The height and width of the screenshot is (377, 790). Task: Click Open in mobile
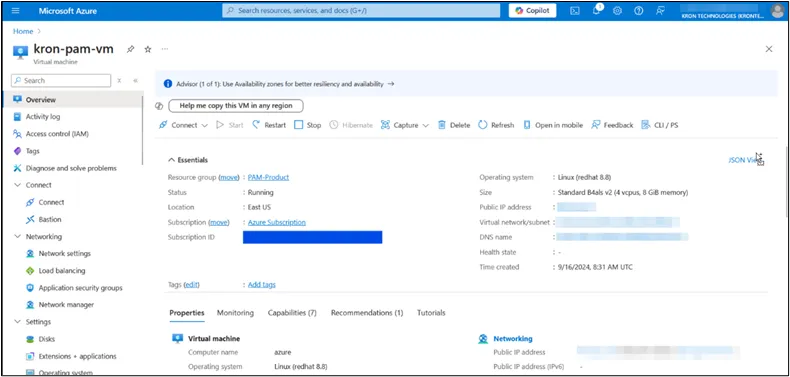[x=553, y=125]
